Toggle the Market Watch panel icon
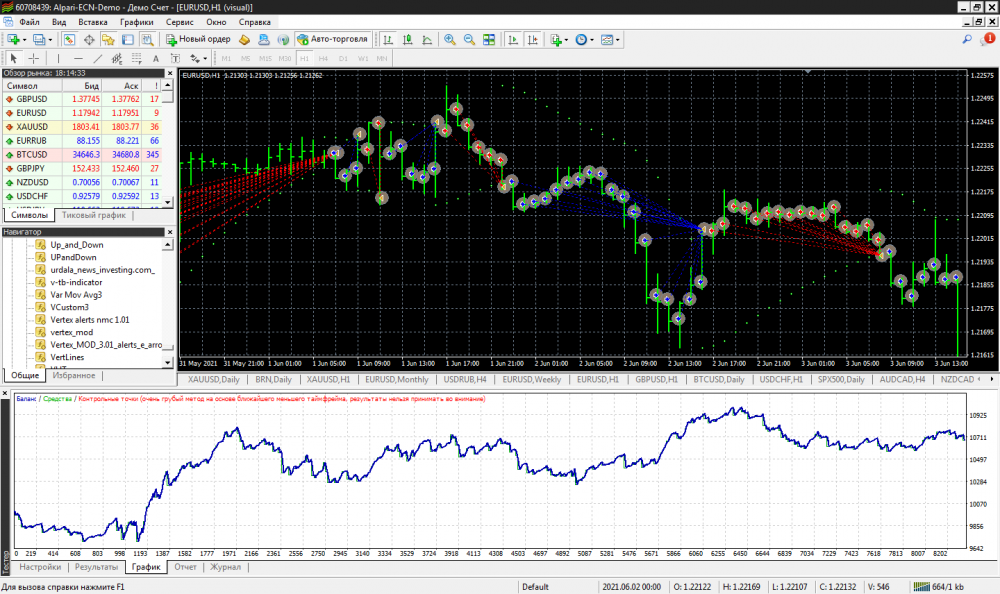The image size is (1000, 594). pyautogui.click(x=69, y=40)
